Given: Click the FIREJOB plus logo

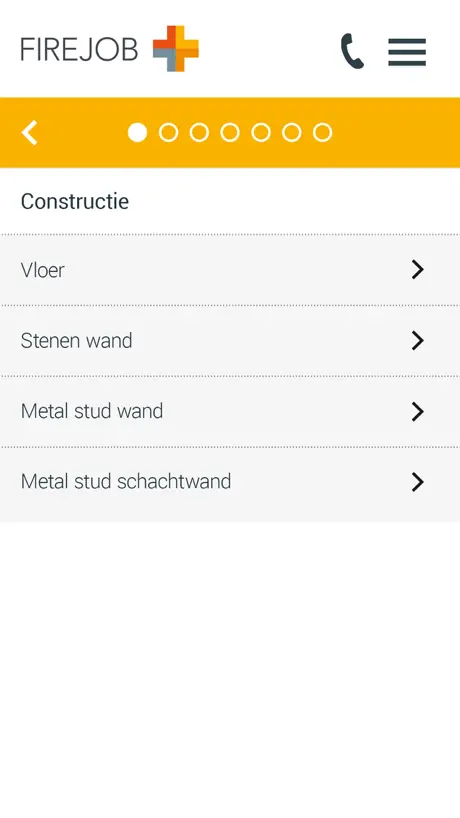Looking at the screenshot, I should coord(176,48).
